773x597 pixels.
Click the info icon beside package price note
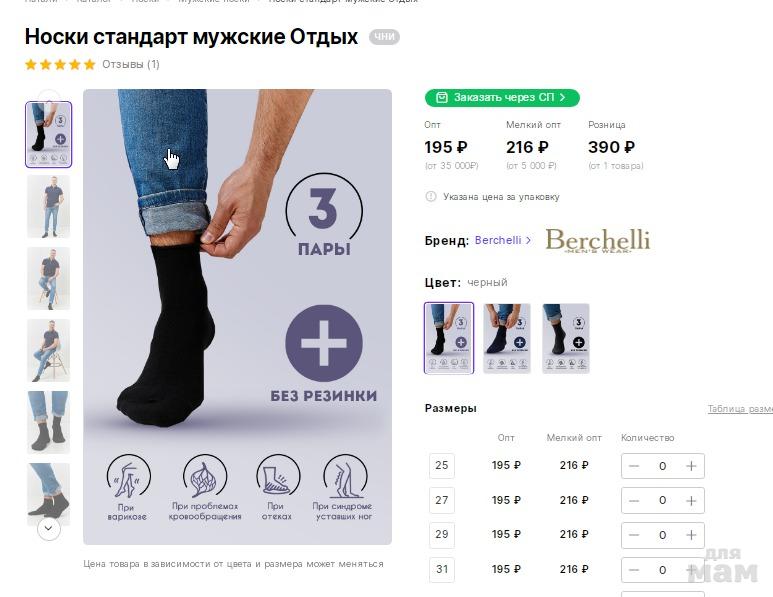[x=431, y=197]
